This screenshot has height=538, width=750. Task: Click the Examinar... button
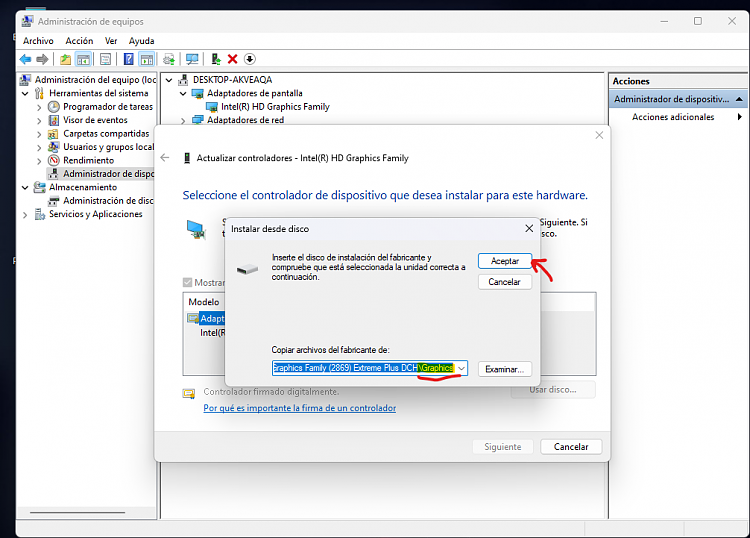pos(505,369)
